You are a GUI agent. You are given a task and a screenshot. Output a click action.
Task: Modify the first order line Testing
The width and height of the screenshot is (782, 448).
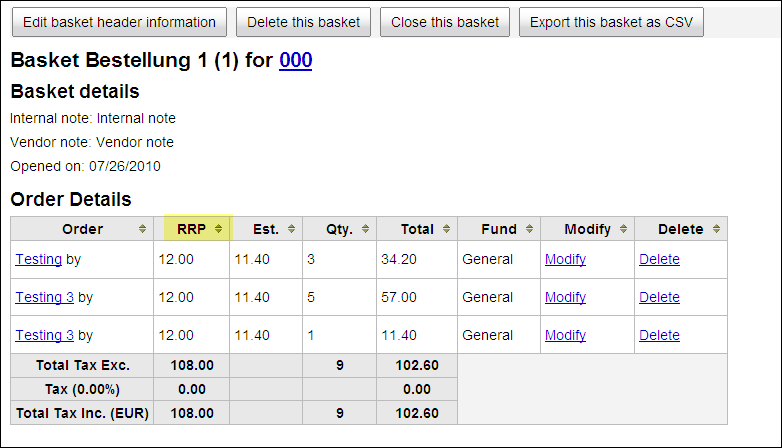pos(565,259)
